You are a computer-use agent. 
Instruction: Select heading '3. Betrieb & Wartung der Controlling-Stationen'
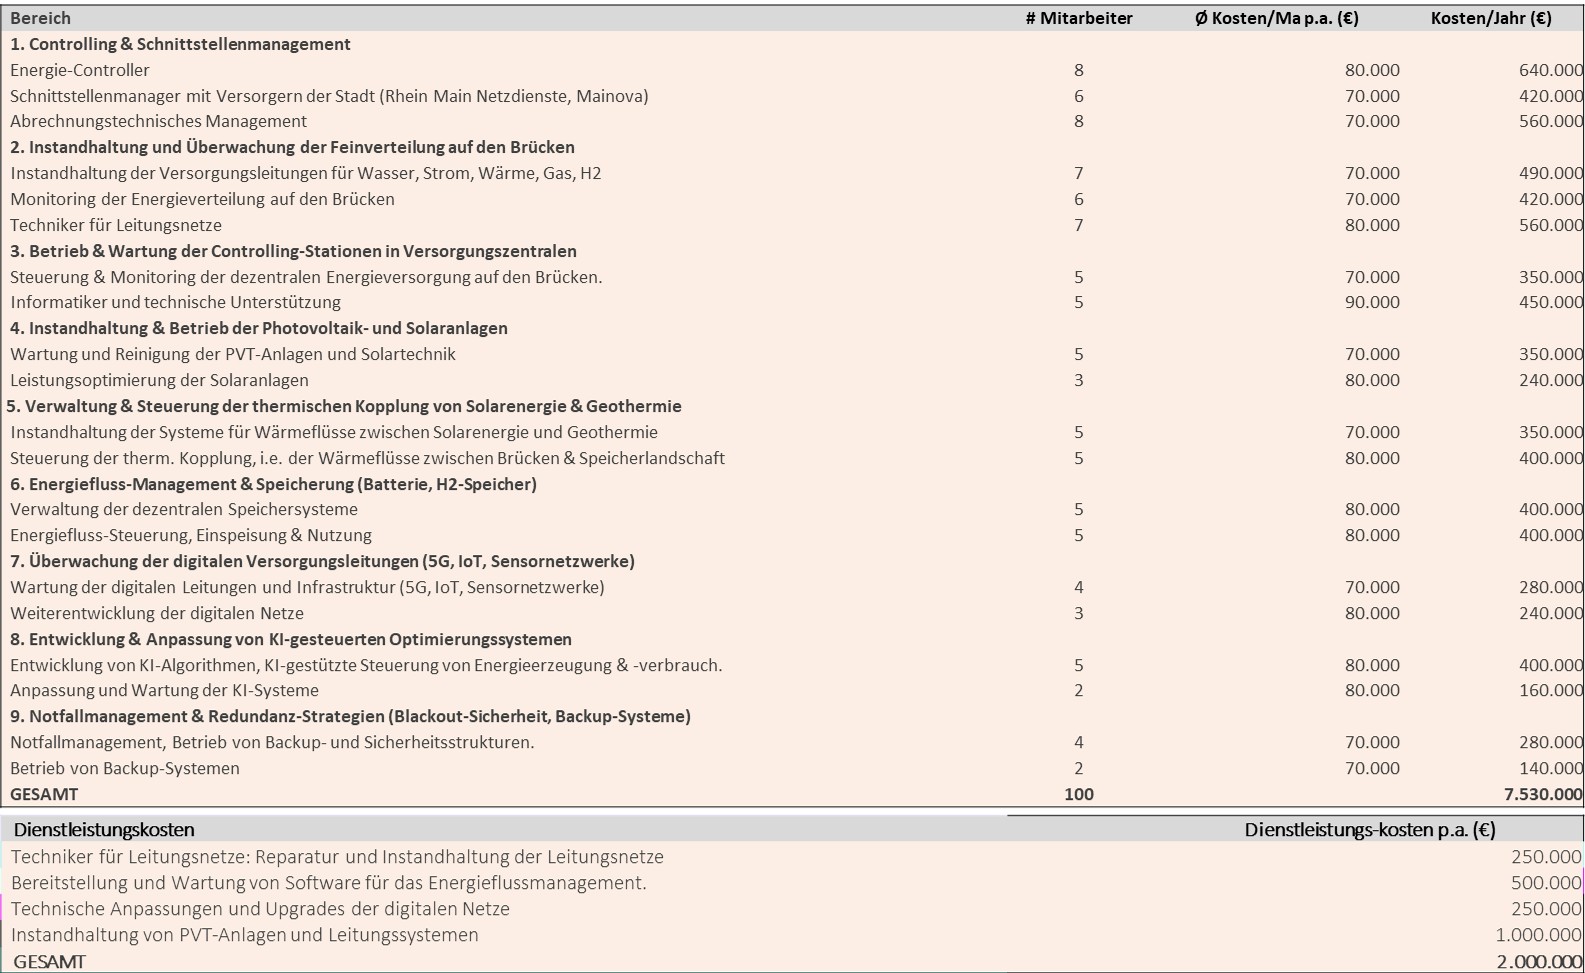293,251
